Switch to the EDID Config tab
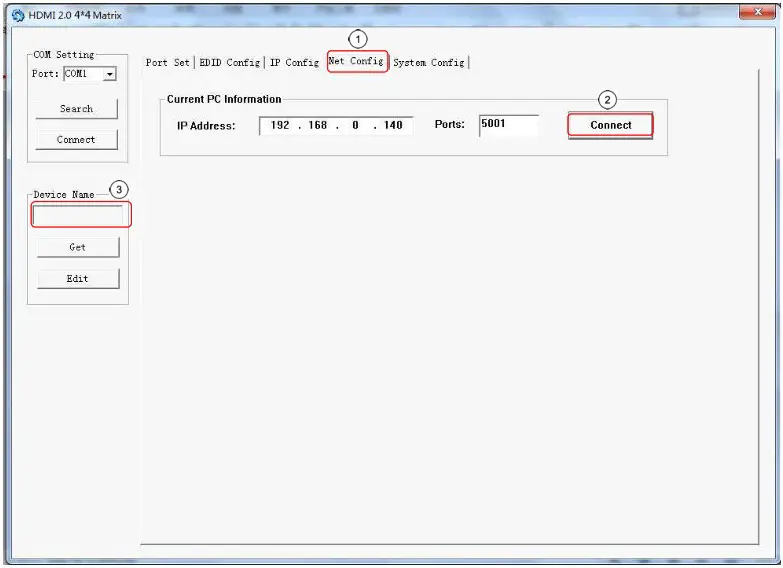The width and height of the screenshot is (783, 568). coord(230,62)
